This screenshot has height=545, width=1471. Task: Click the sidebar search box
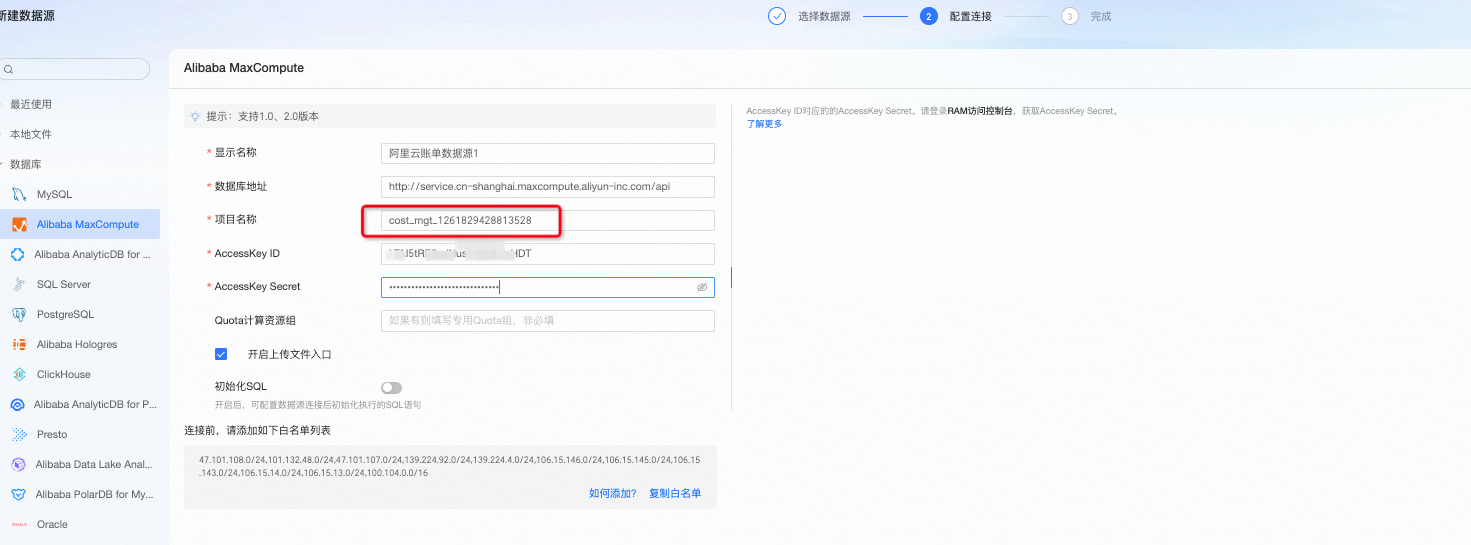75,69
